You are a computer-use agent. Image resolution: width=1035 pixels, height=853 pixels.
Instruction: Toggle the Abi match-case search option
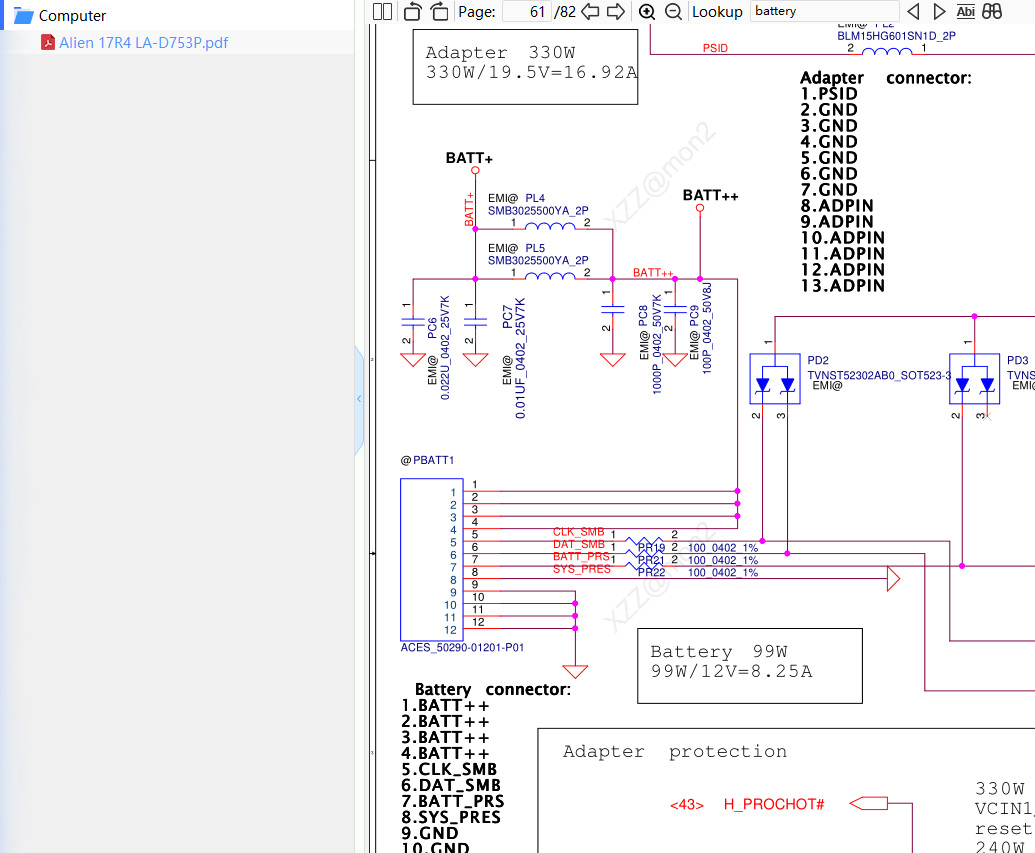tap(966, 11)
